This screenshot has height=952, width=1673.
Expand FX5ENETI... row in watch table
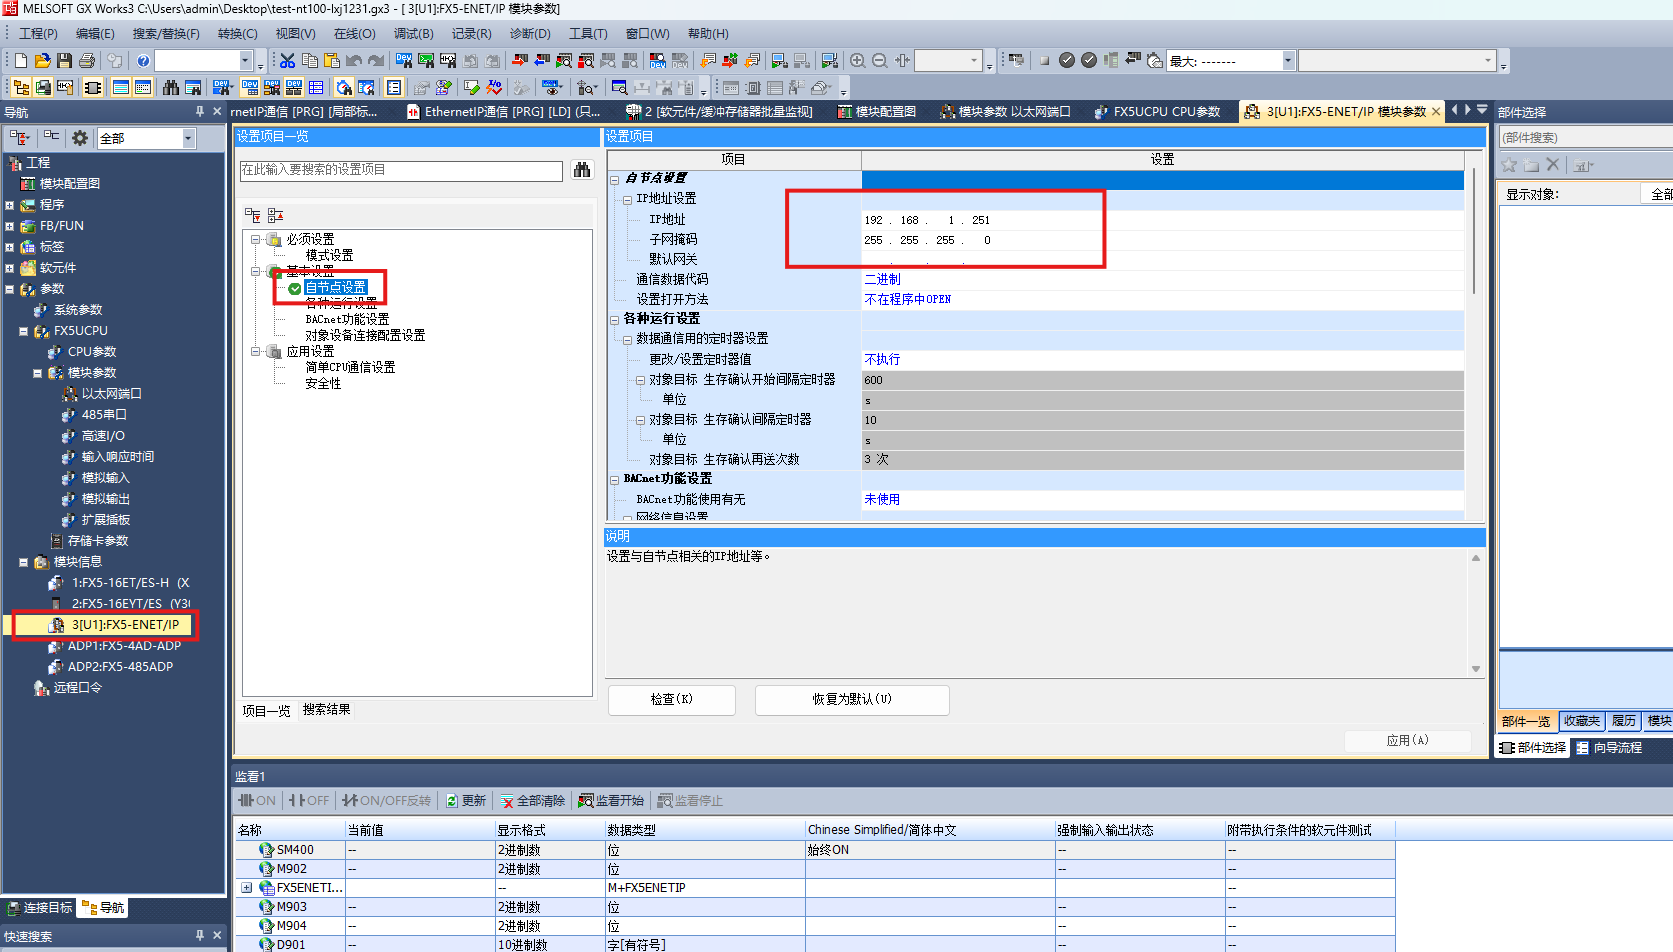coord(246,888)
